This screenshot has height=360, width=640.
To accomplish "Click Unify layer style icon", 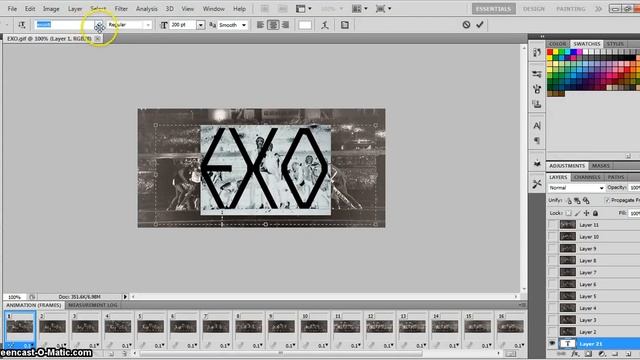I will pyautogui.click(x=586, y=200).
